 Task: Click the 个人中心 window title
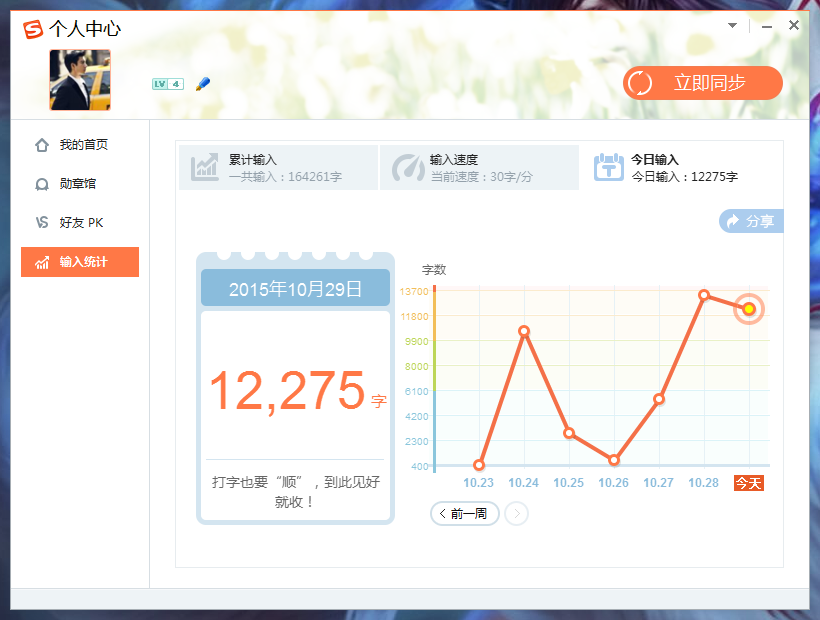85,29
